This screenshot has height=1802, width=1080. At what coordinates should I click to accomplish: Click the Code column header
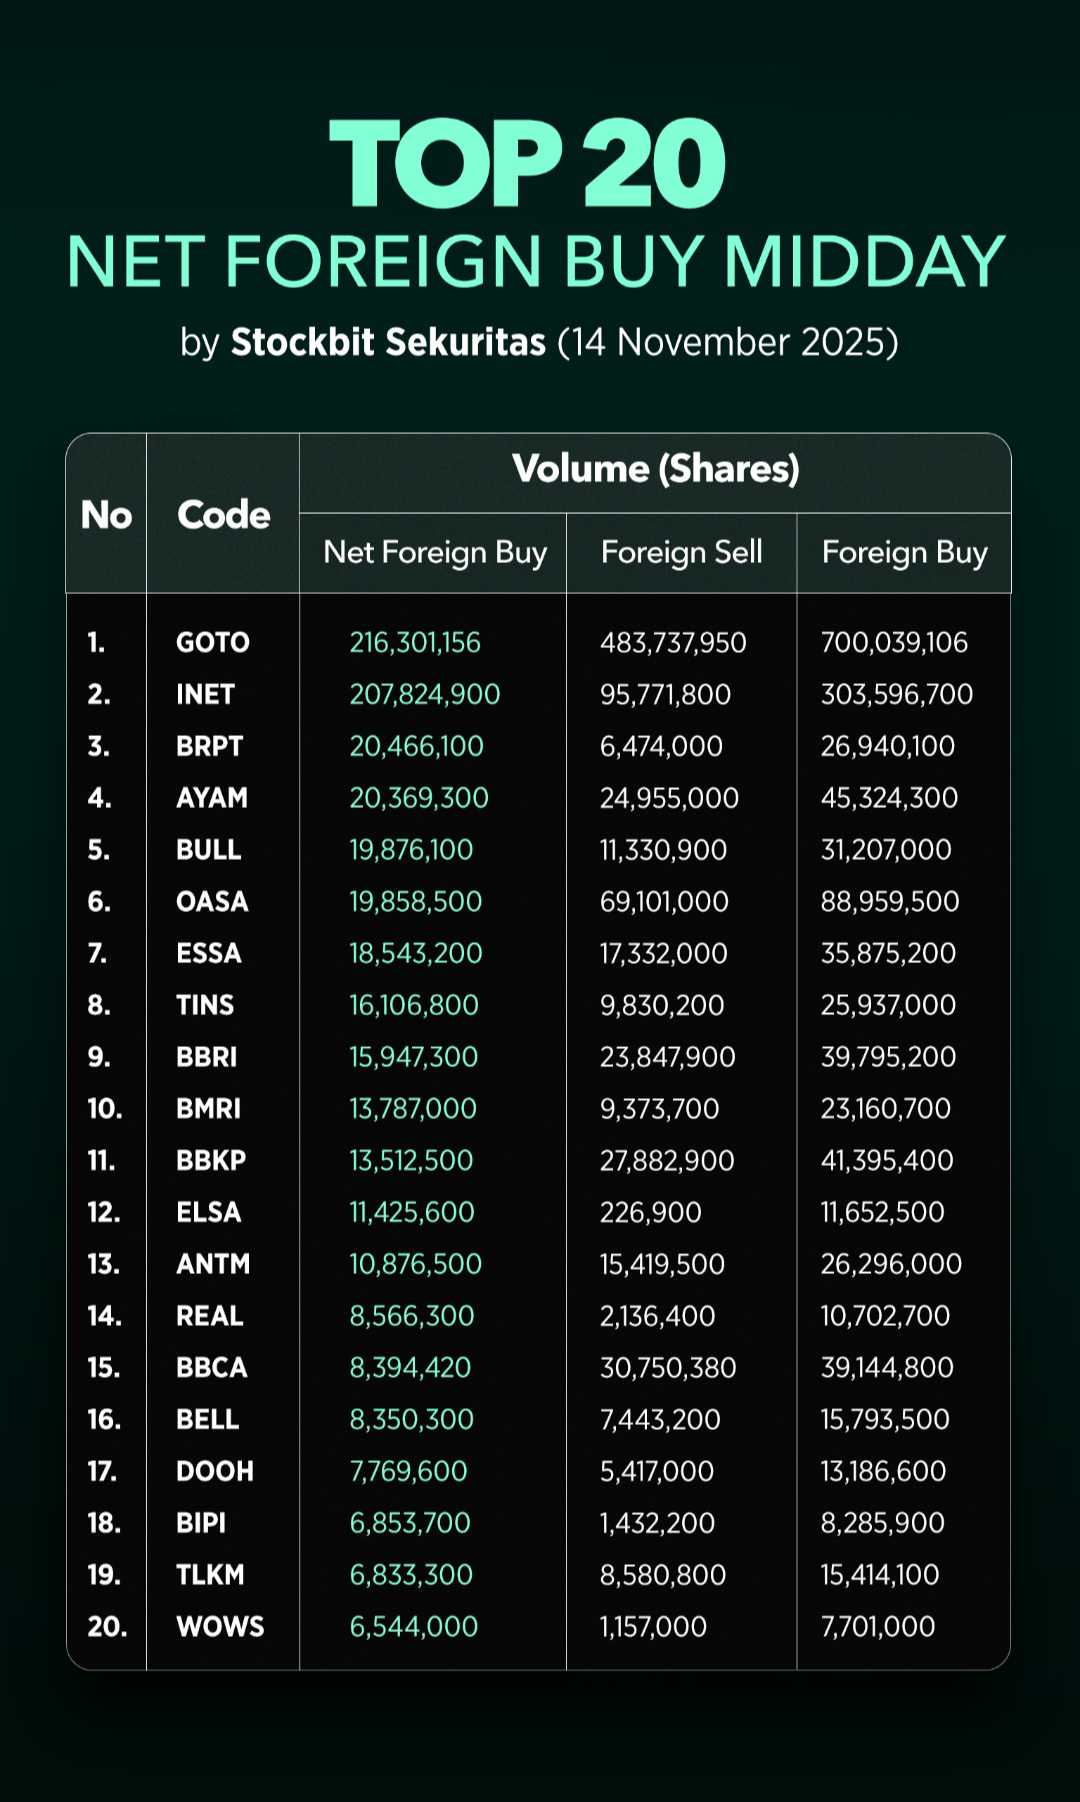click(x=223, y=515)
